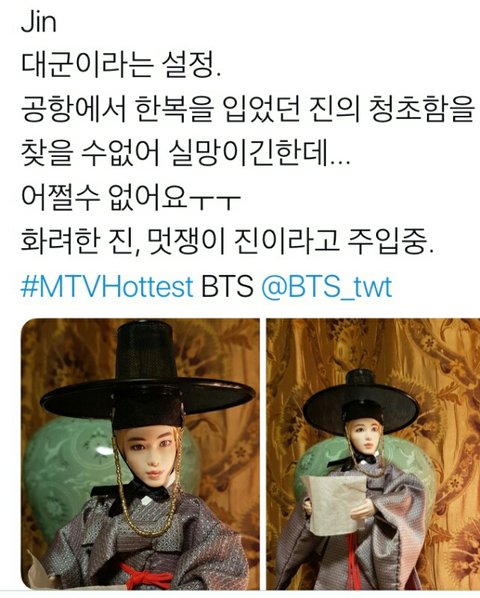
Task: Click the '어쩔수 없어요ㅜㅜ' text line
Action: (131, 199)
